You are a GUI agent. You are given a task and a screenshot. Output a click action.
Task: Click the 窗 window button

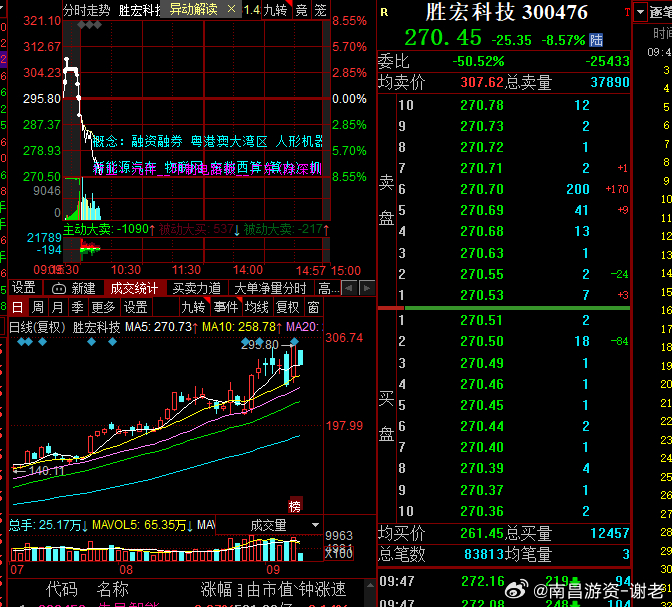pos(313,307)
